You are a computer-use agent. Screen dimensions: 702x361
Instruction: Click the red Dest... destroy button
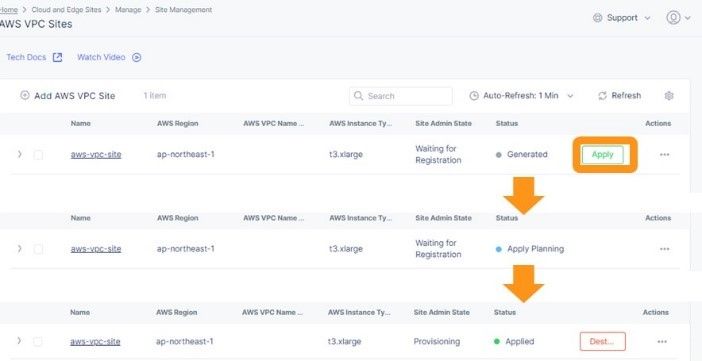pyautogui.click(x=602, y=341)
